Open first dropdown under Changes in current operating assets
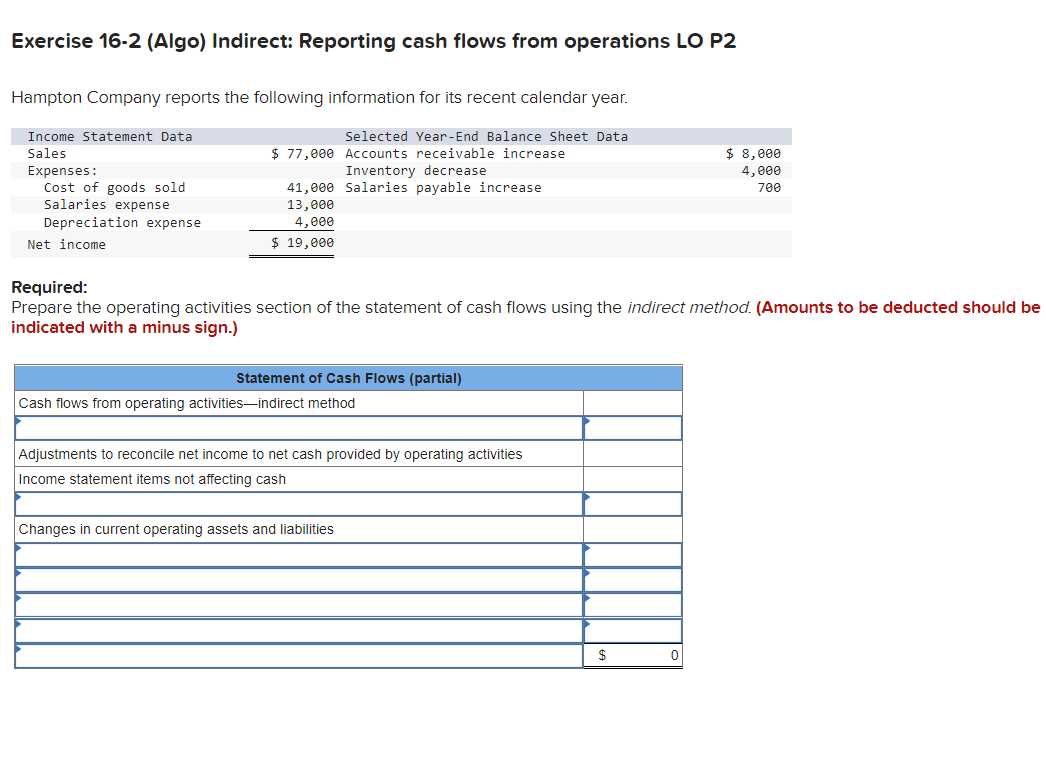This screenshot has width=1046, height=765. coord(296,555)
